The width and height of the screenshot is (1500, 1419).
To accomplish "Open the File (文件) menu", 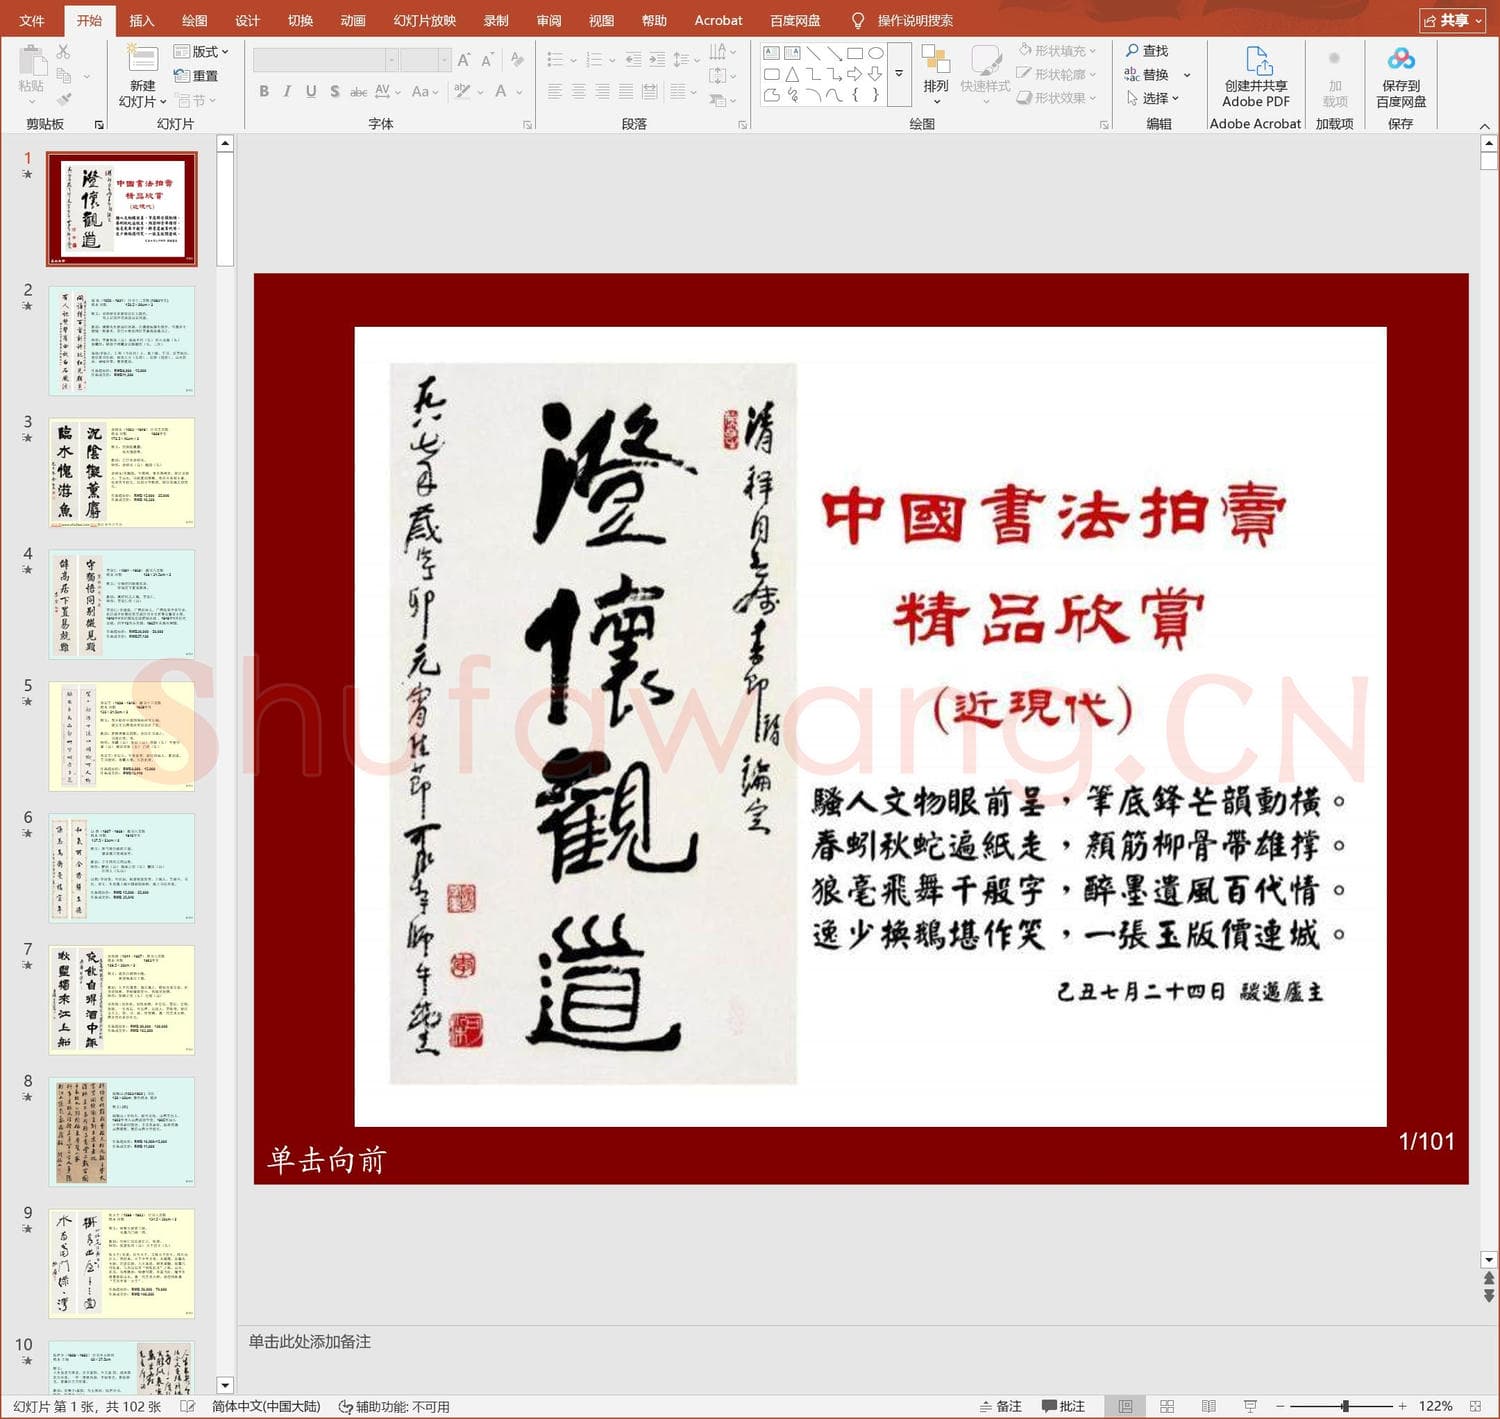I will coord(32,20).
